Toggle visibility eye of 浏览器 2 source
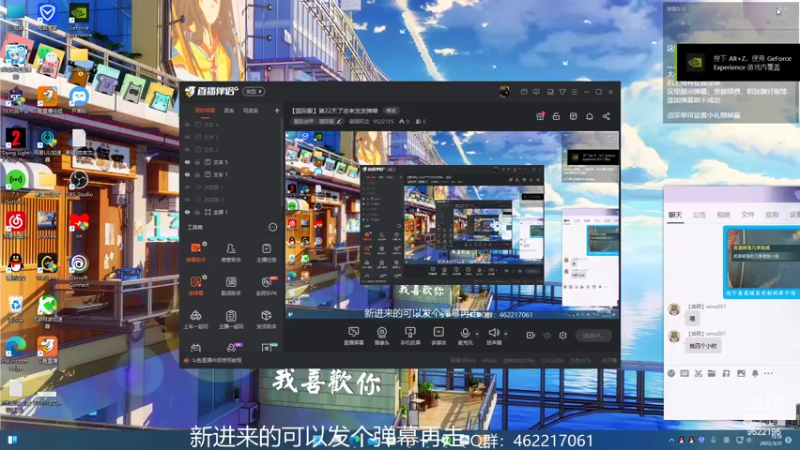 click(x=187, y=199)
